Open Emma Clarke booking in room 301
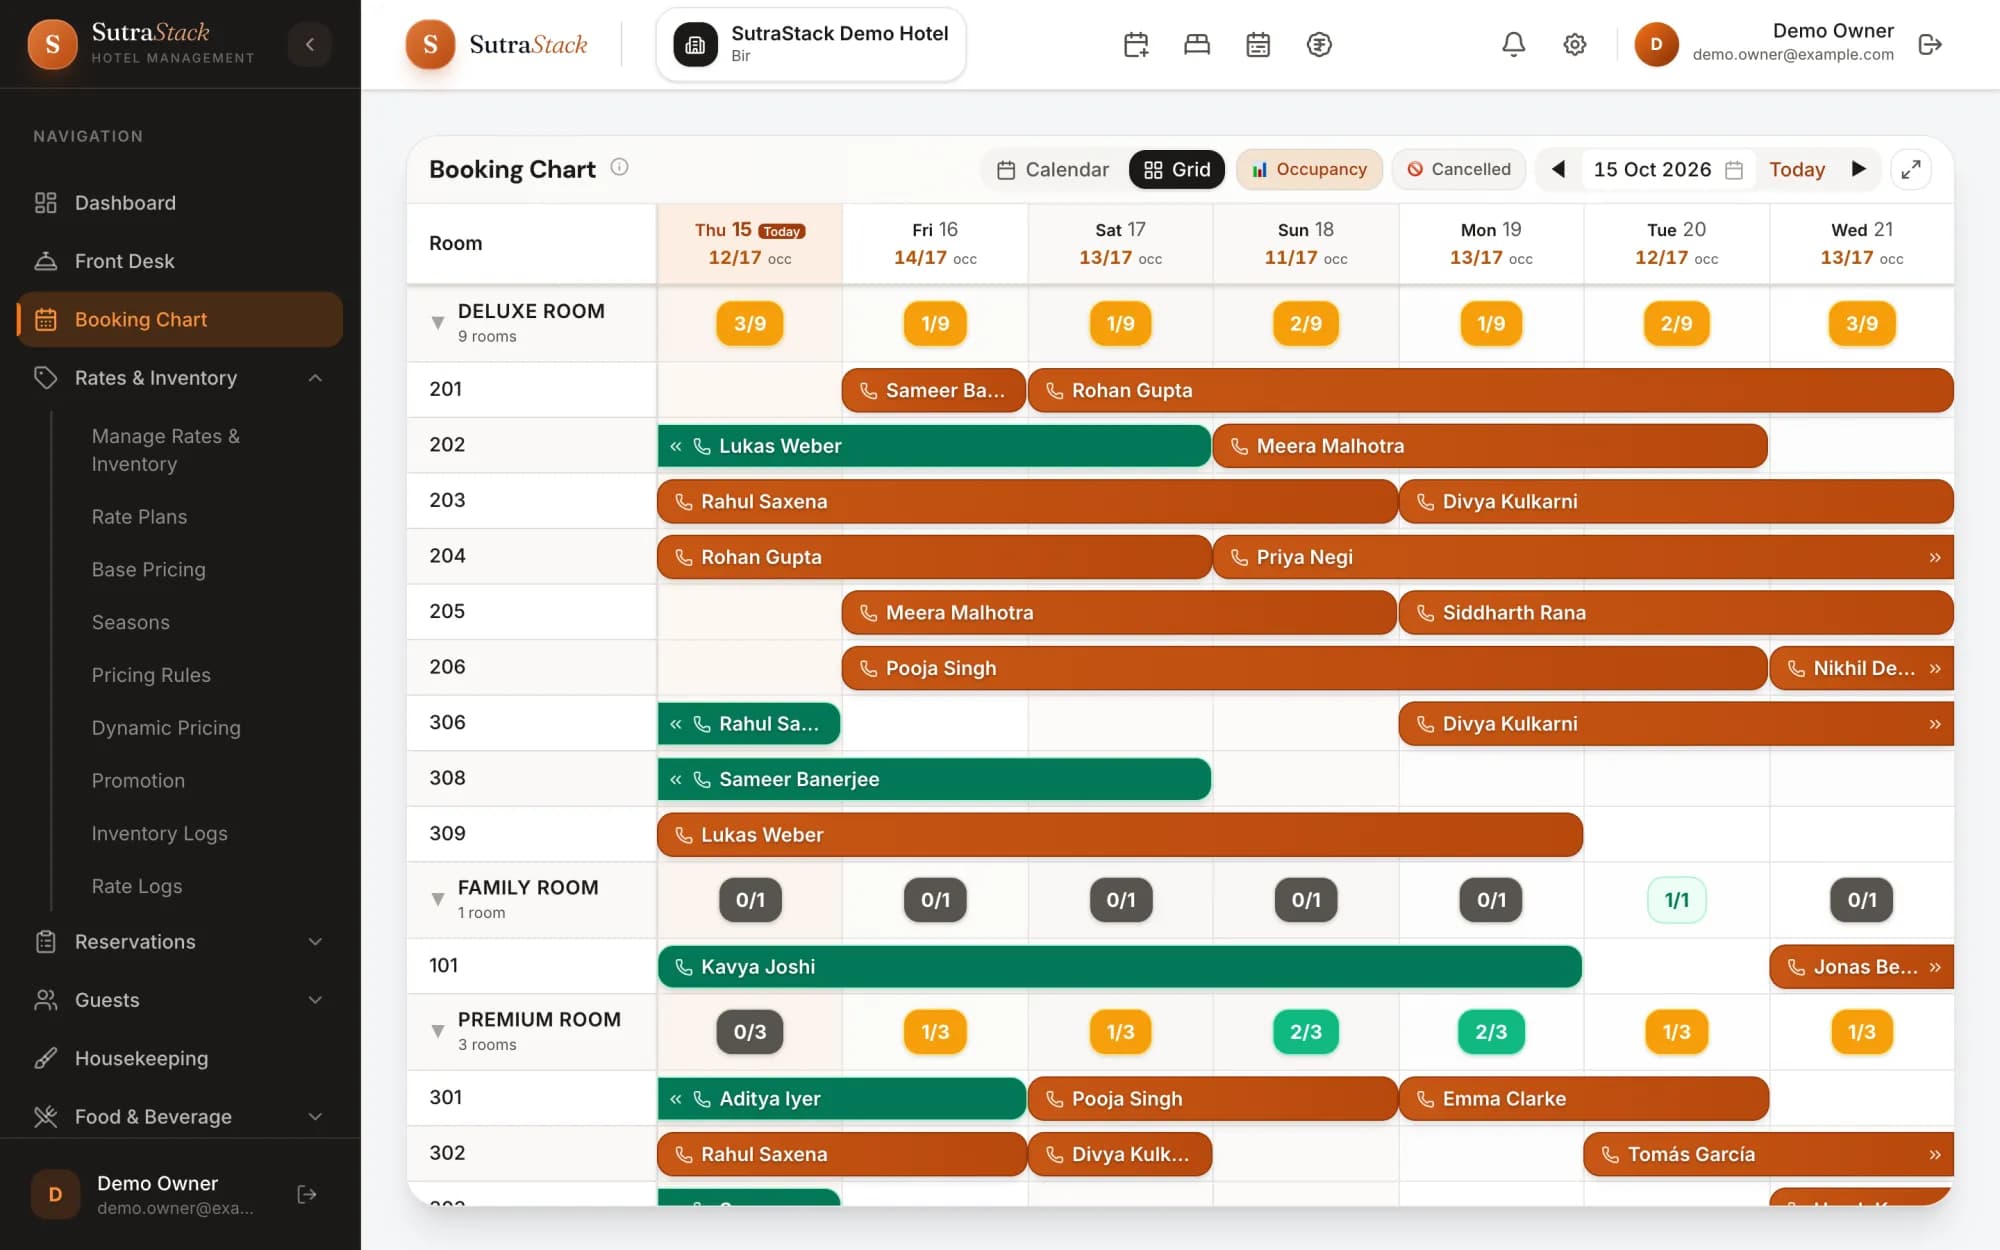Screen dimensions: 2000x1250 [1583, 1099]
